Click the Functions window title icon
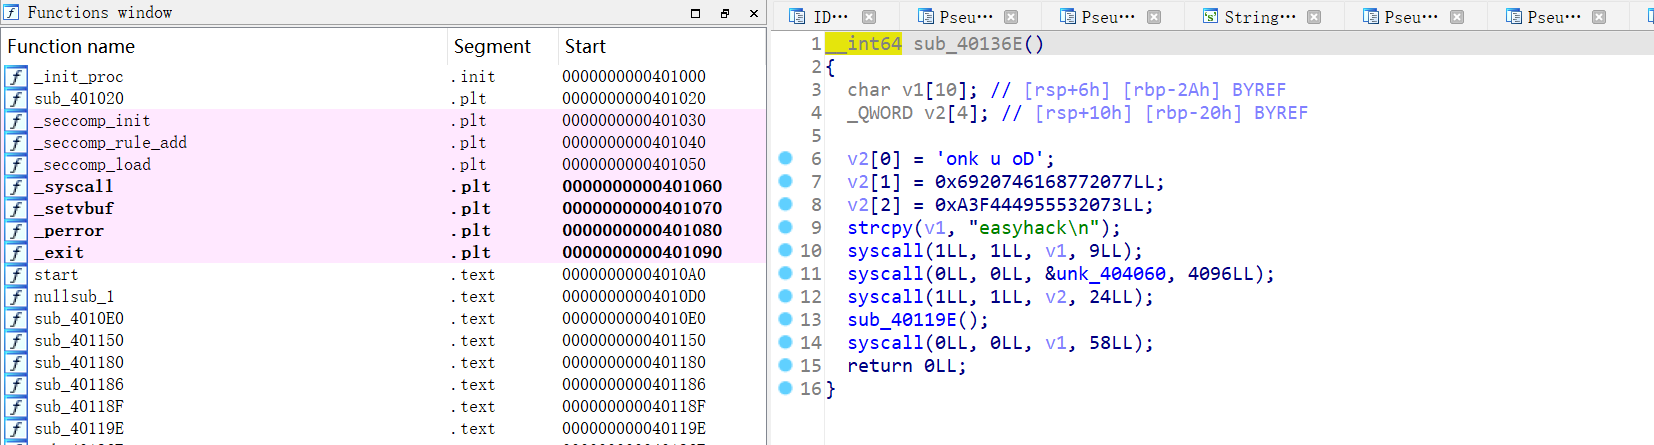The image size is (1654, 445). point(11,12)
